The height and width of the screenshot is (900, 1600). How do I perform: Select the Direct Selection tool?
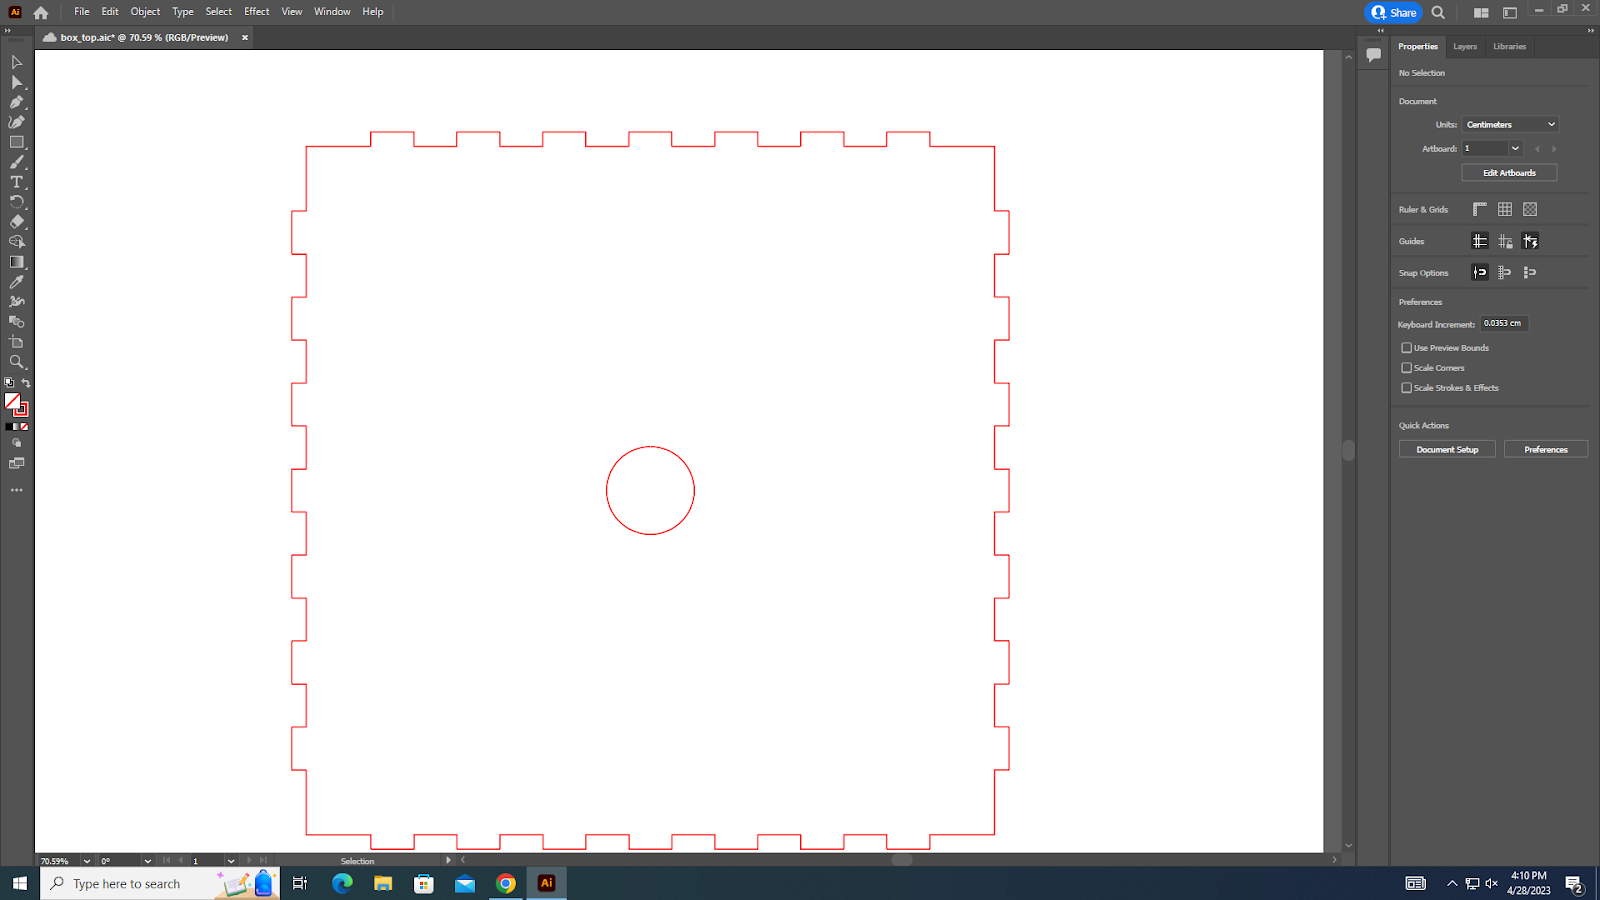click(x=16, y=82)
